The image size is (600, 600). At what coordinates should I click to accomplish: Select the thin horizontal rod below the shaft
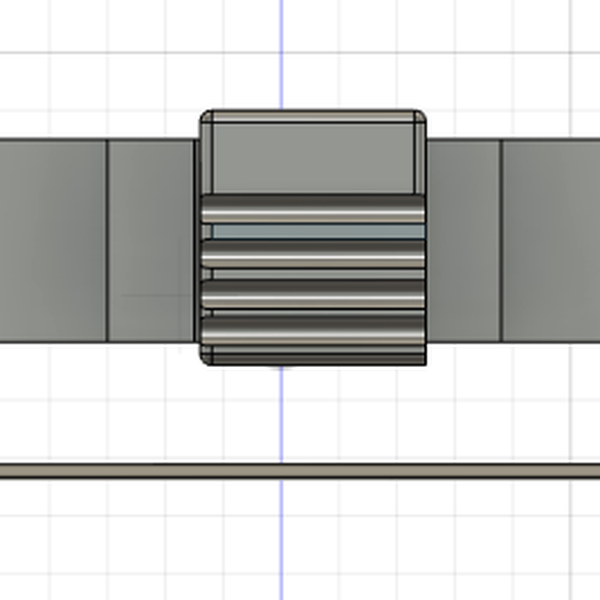pyautogui.click(x=300, y=471)
